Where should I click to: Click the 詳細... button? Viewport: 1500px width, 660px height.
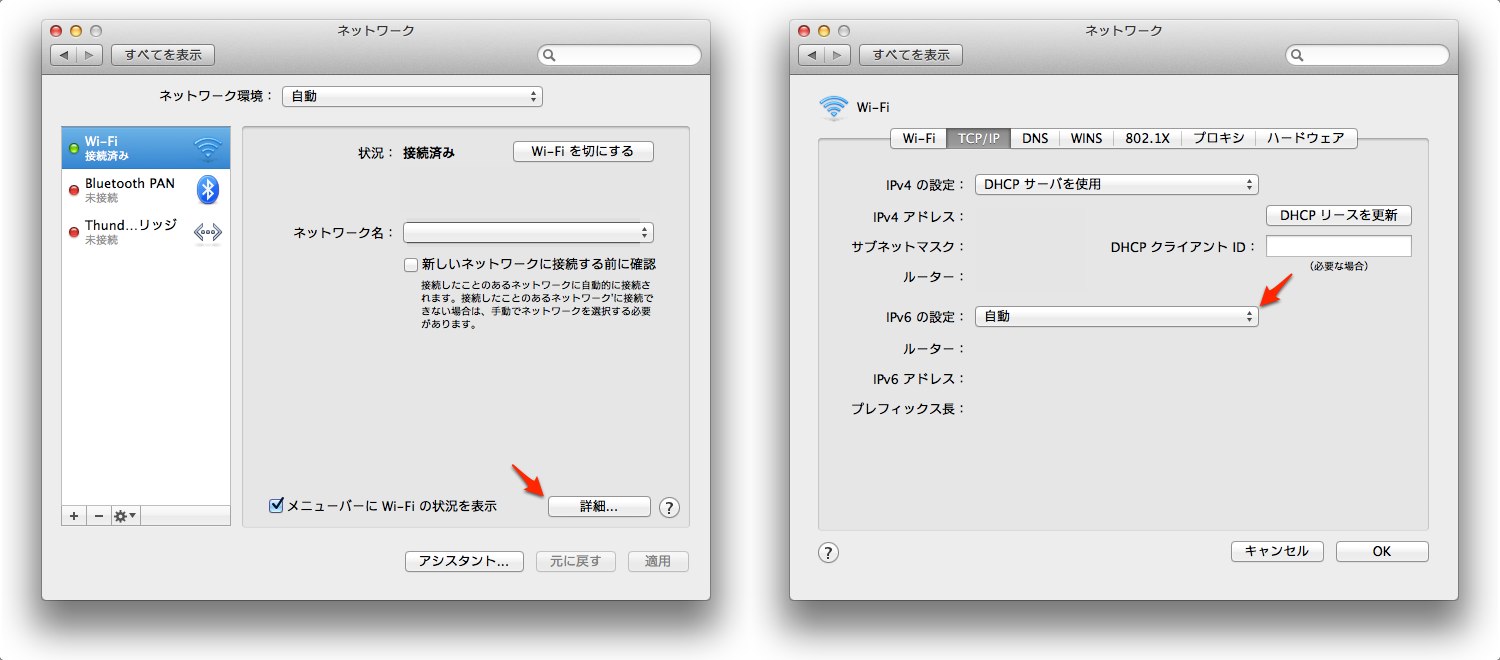[599, 507]
